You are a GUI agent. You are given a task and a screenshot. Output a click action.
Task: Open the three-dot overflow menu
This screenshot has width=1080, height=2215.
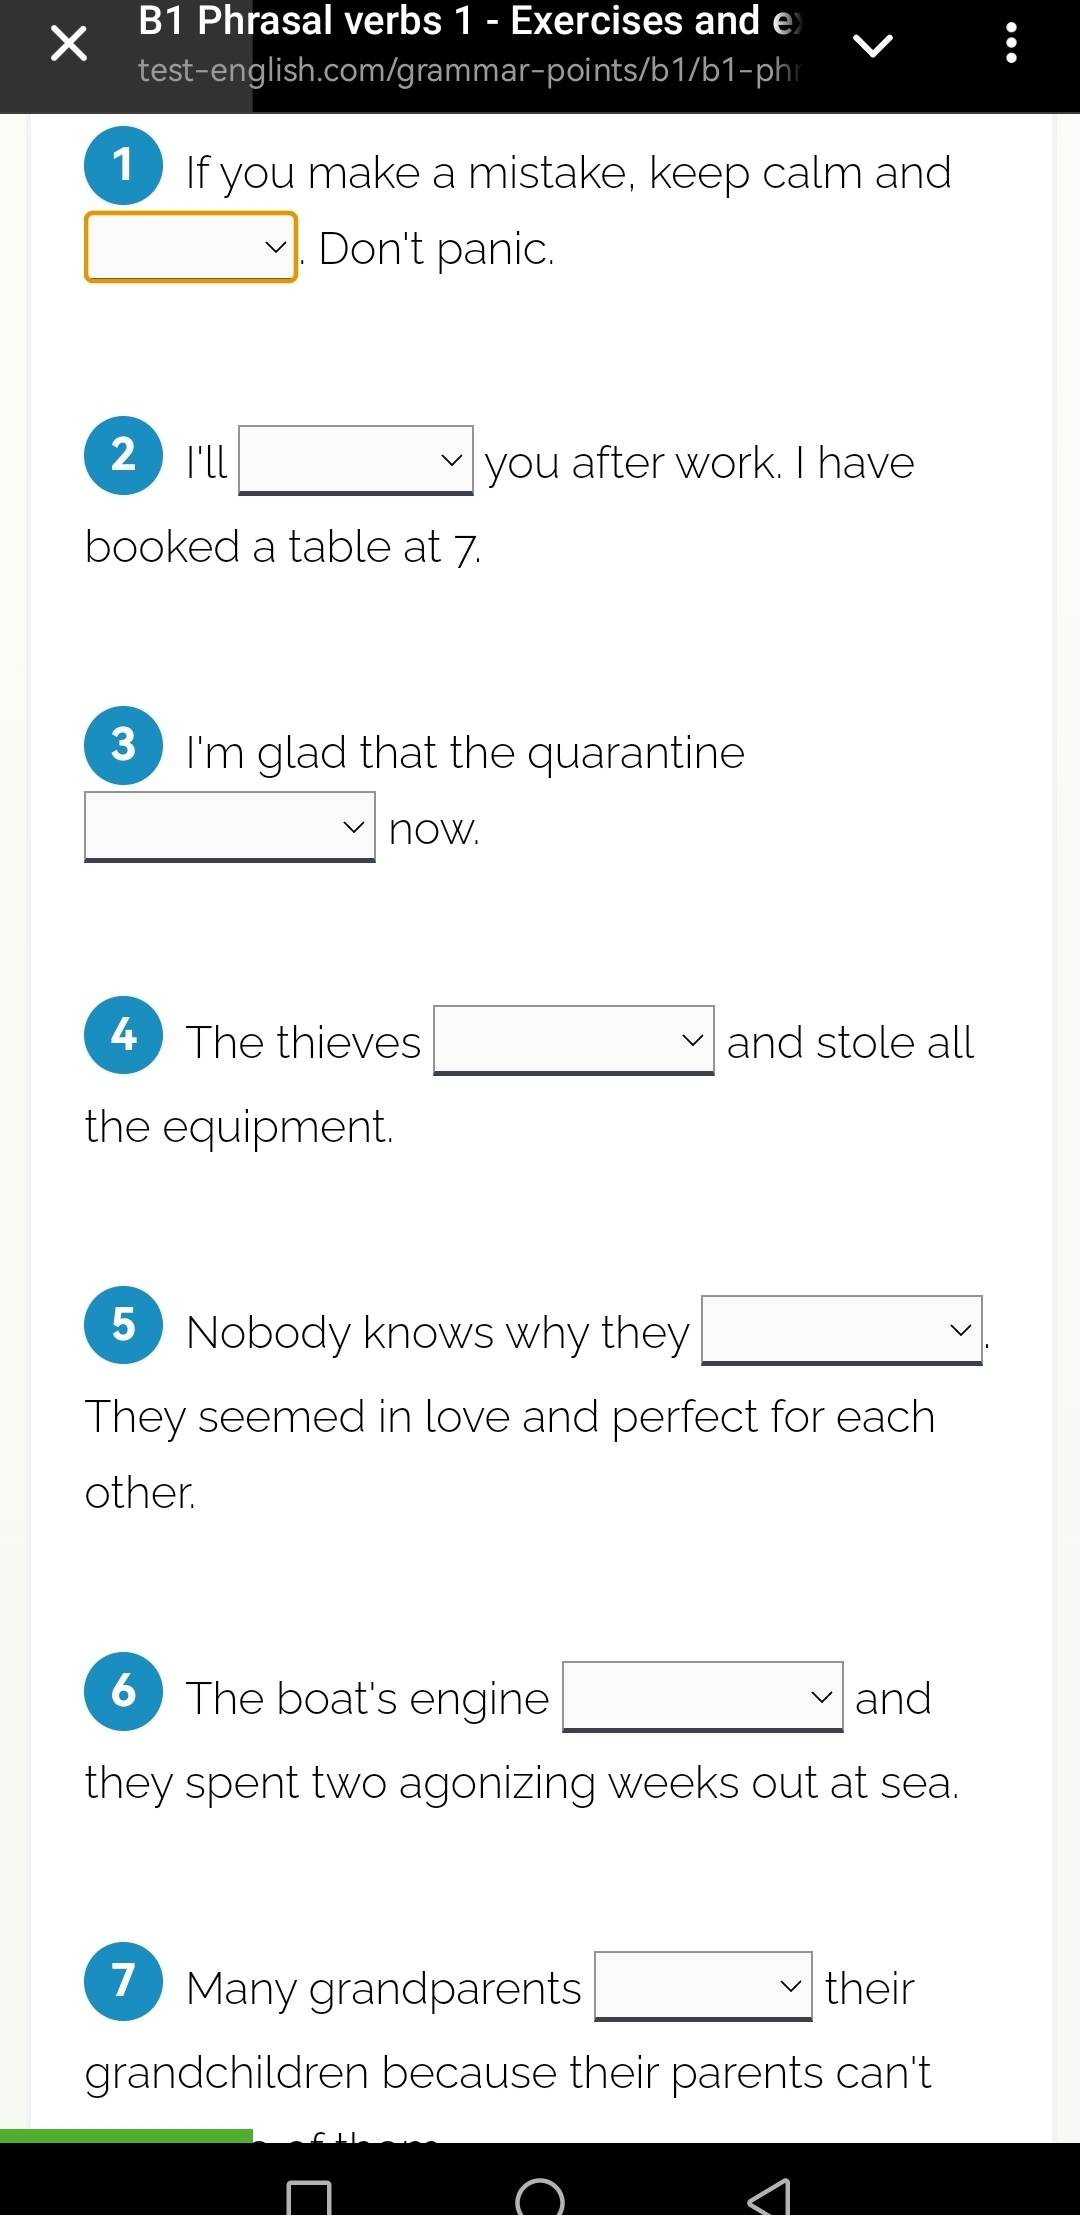[x=1011, y=44]
